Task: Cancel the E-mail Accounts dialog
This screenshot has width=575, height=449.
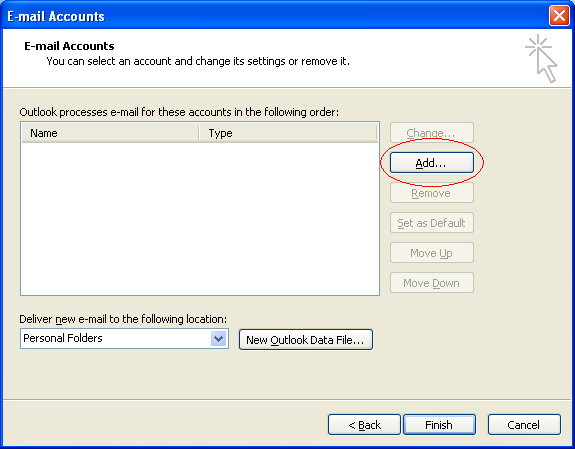Action: pyautogui.click(x=524, y=424)
